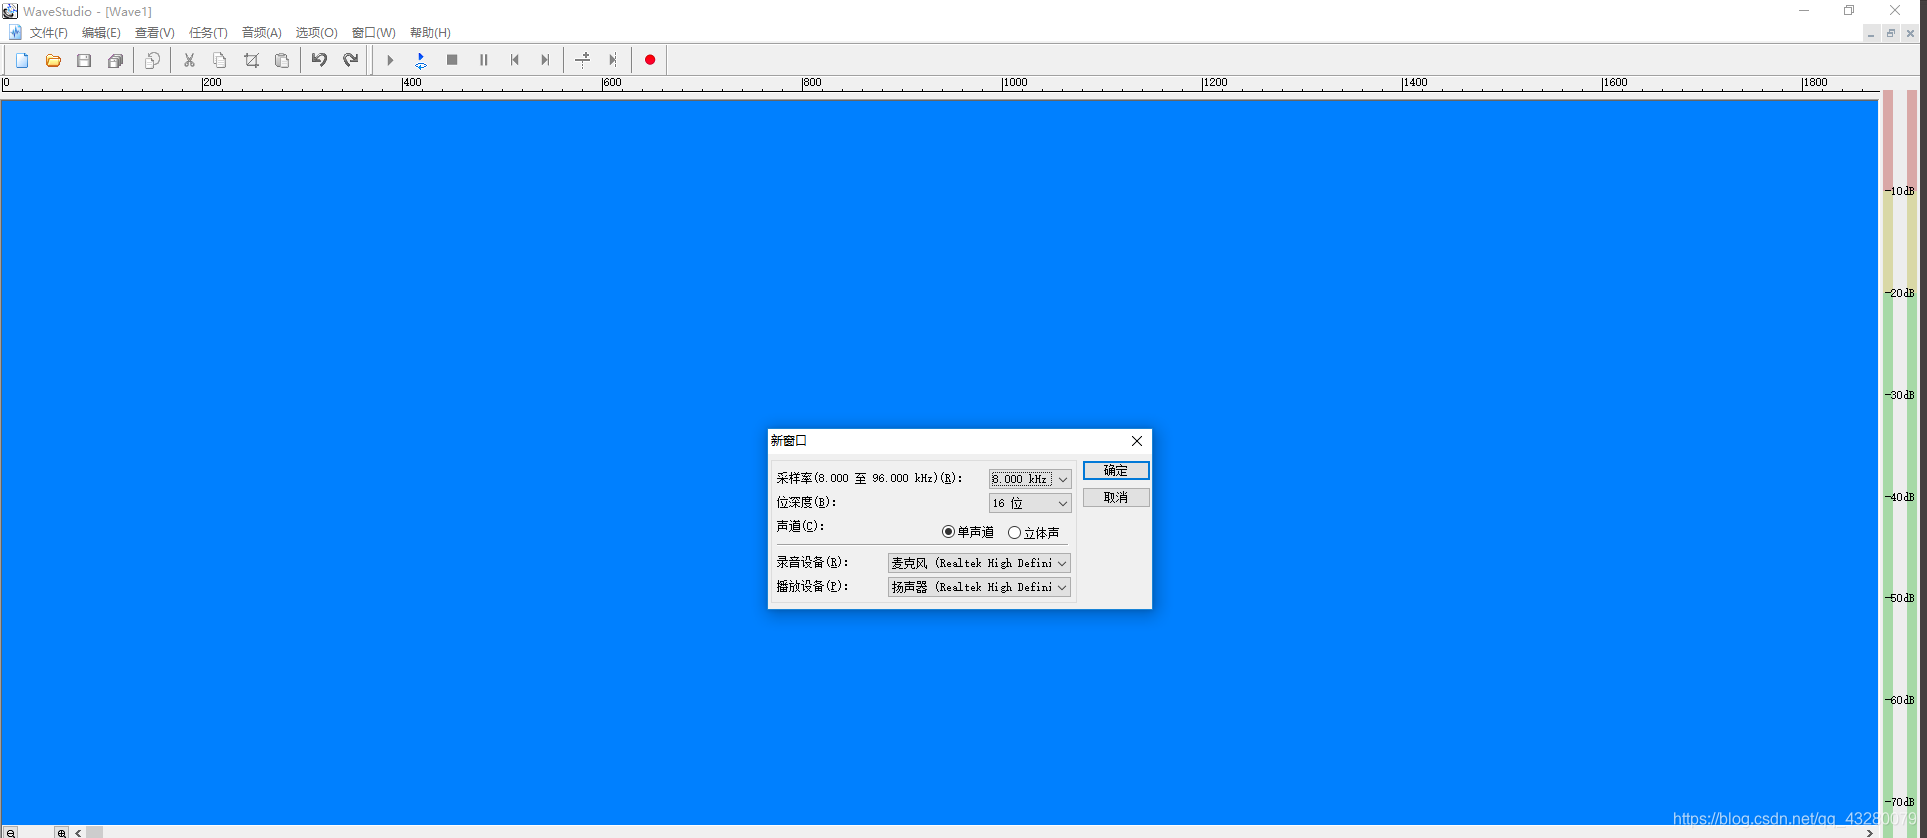Click the copy icon in toolbar
This screenshot has width=1927, height=838.
[x=220, y=60]
